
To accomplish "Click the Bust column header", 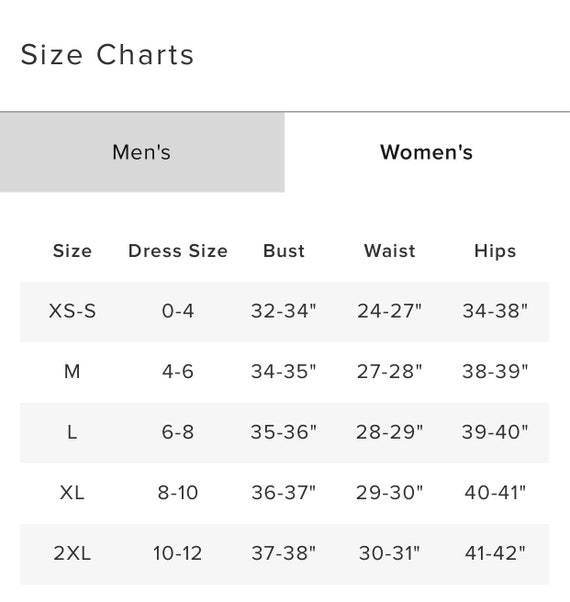I will pyautogui.click(x=284, y=251).
